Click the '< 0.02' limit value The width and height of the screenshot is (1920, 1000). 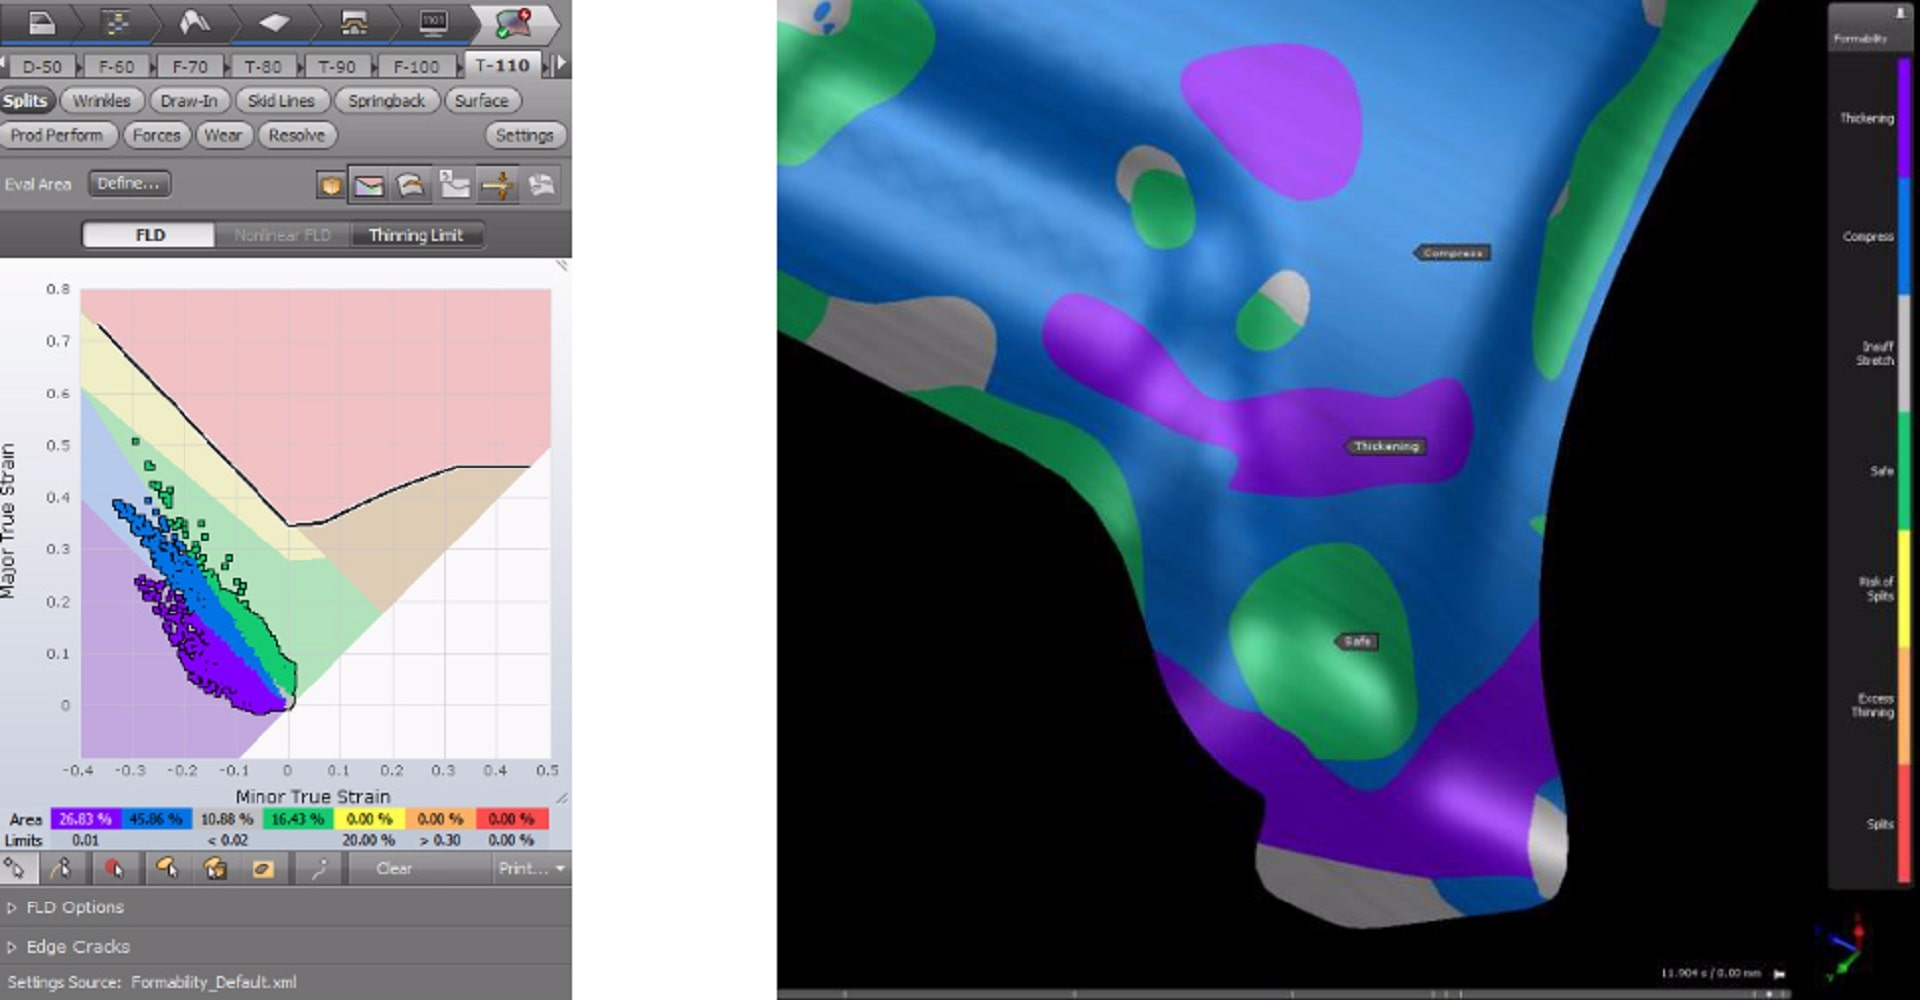point(227,841)
